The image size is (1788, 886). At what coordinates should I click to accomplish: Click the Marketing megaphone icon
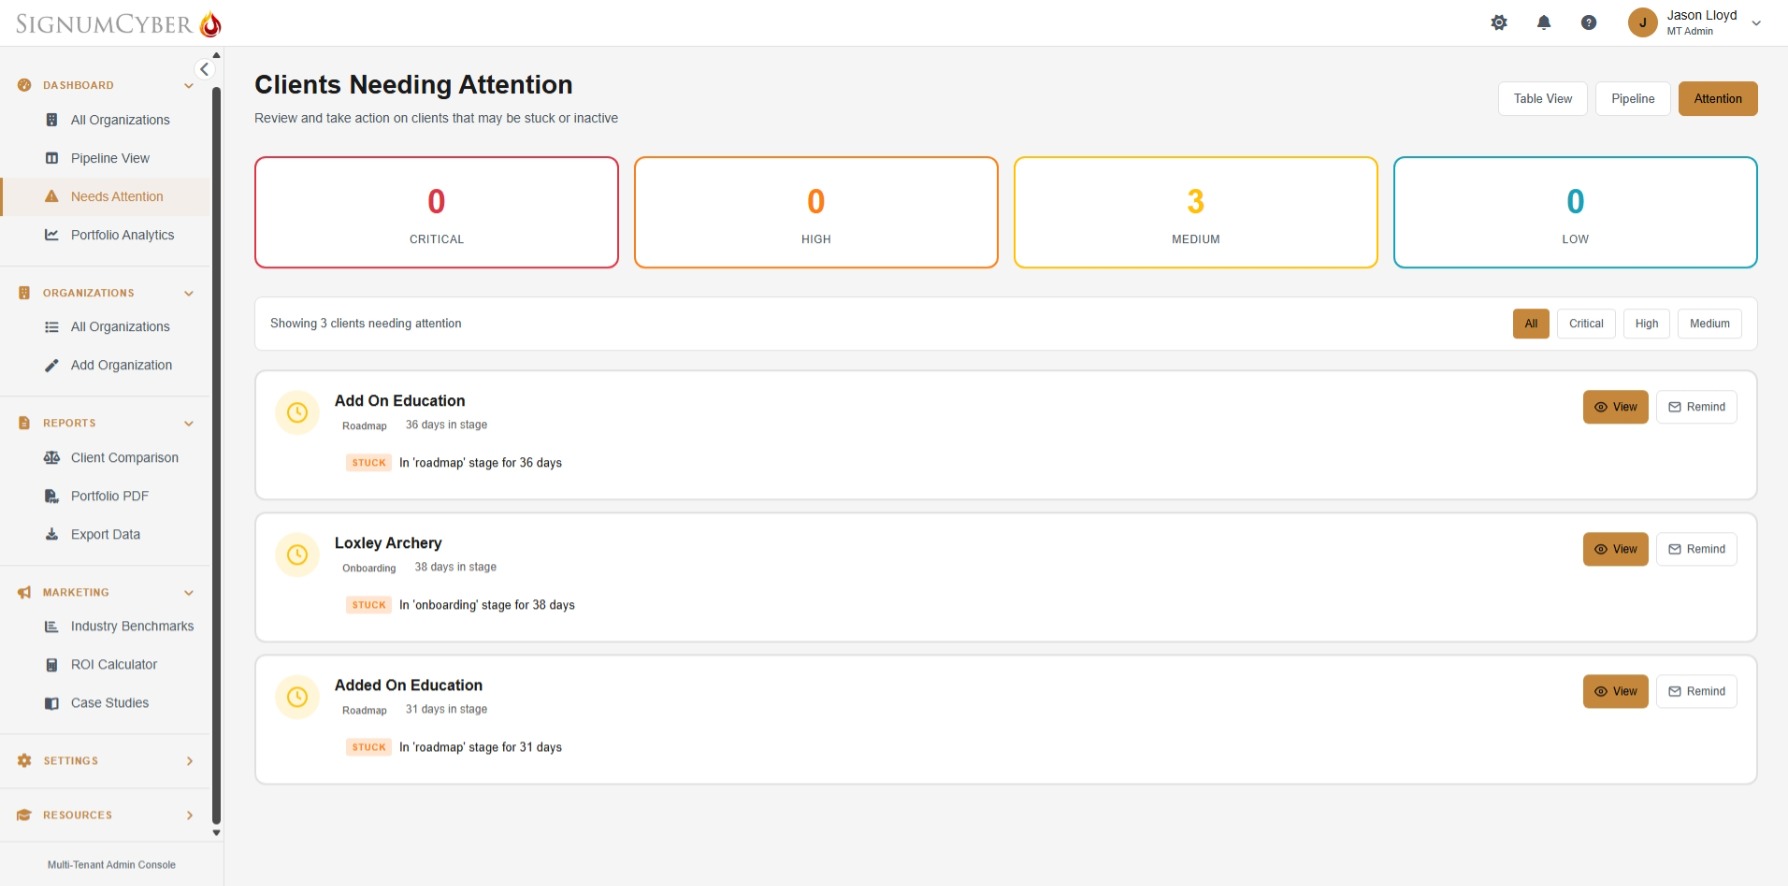(24, 592)
